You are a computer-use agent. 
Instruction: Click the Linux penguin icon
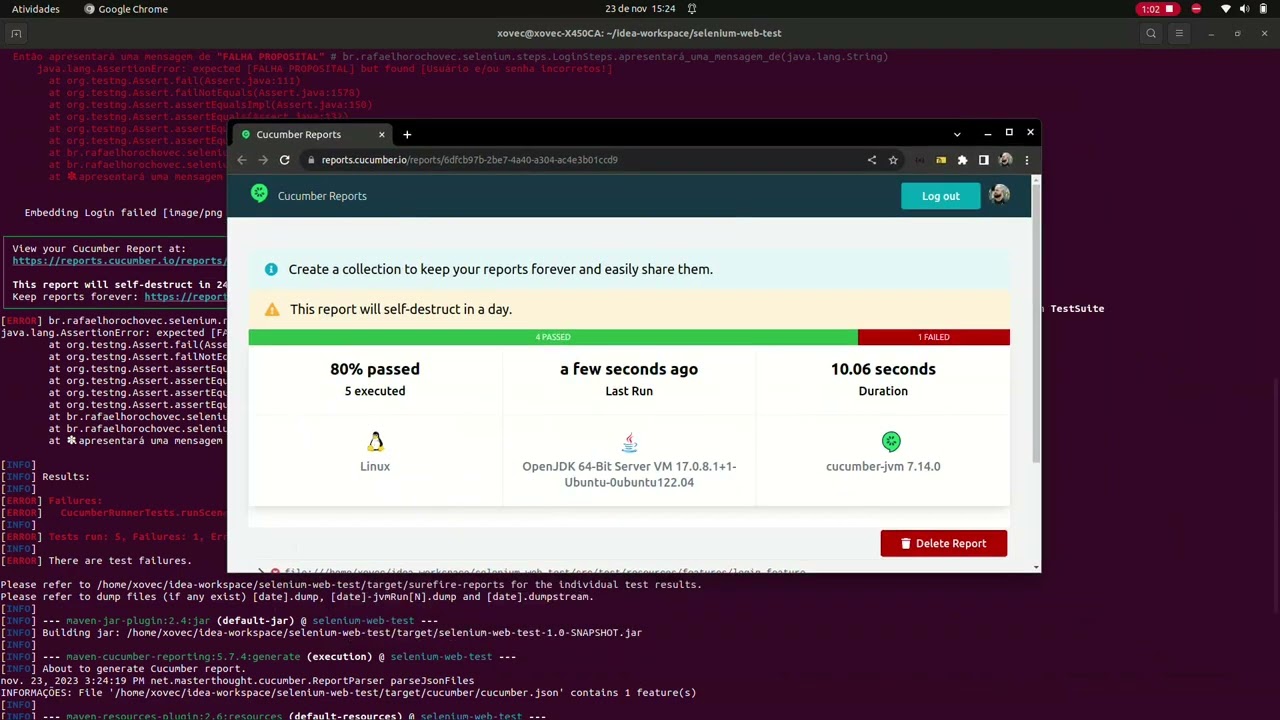click(375, 442)
